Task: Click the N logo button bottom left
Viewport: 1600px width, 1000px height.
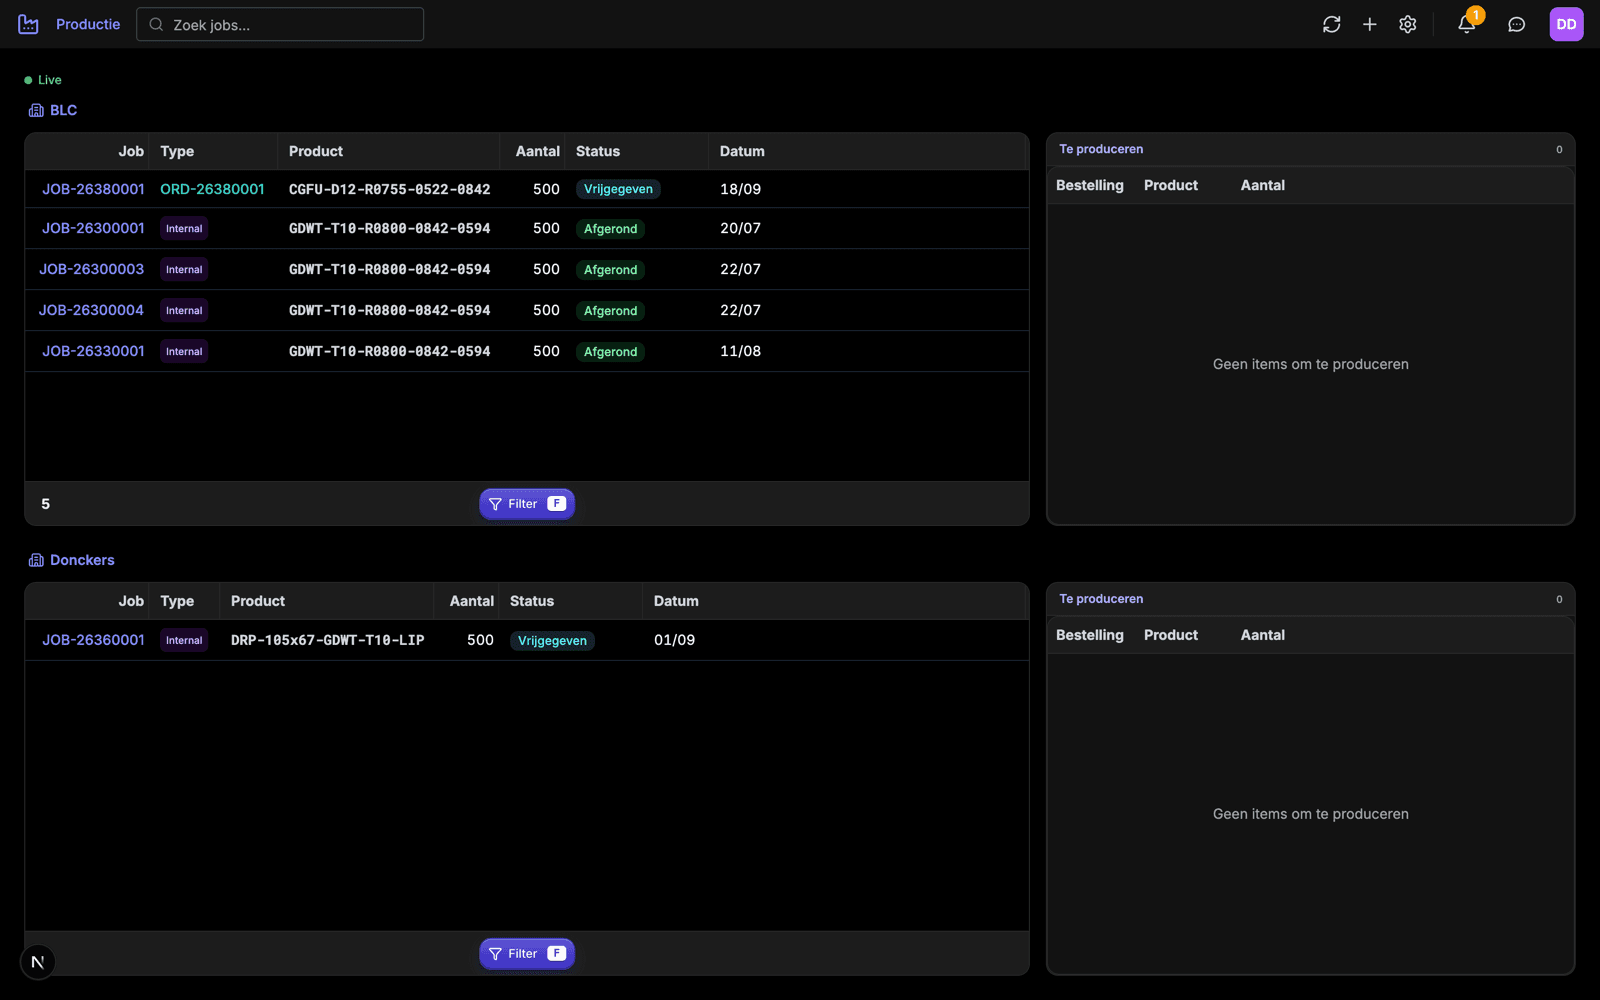Action: click(38, 962)
